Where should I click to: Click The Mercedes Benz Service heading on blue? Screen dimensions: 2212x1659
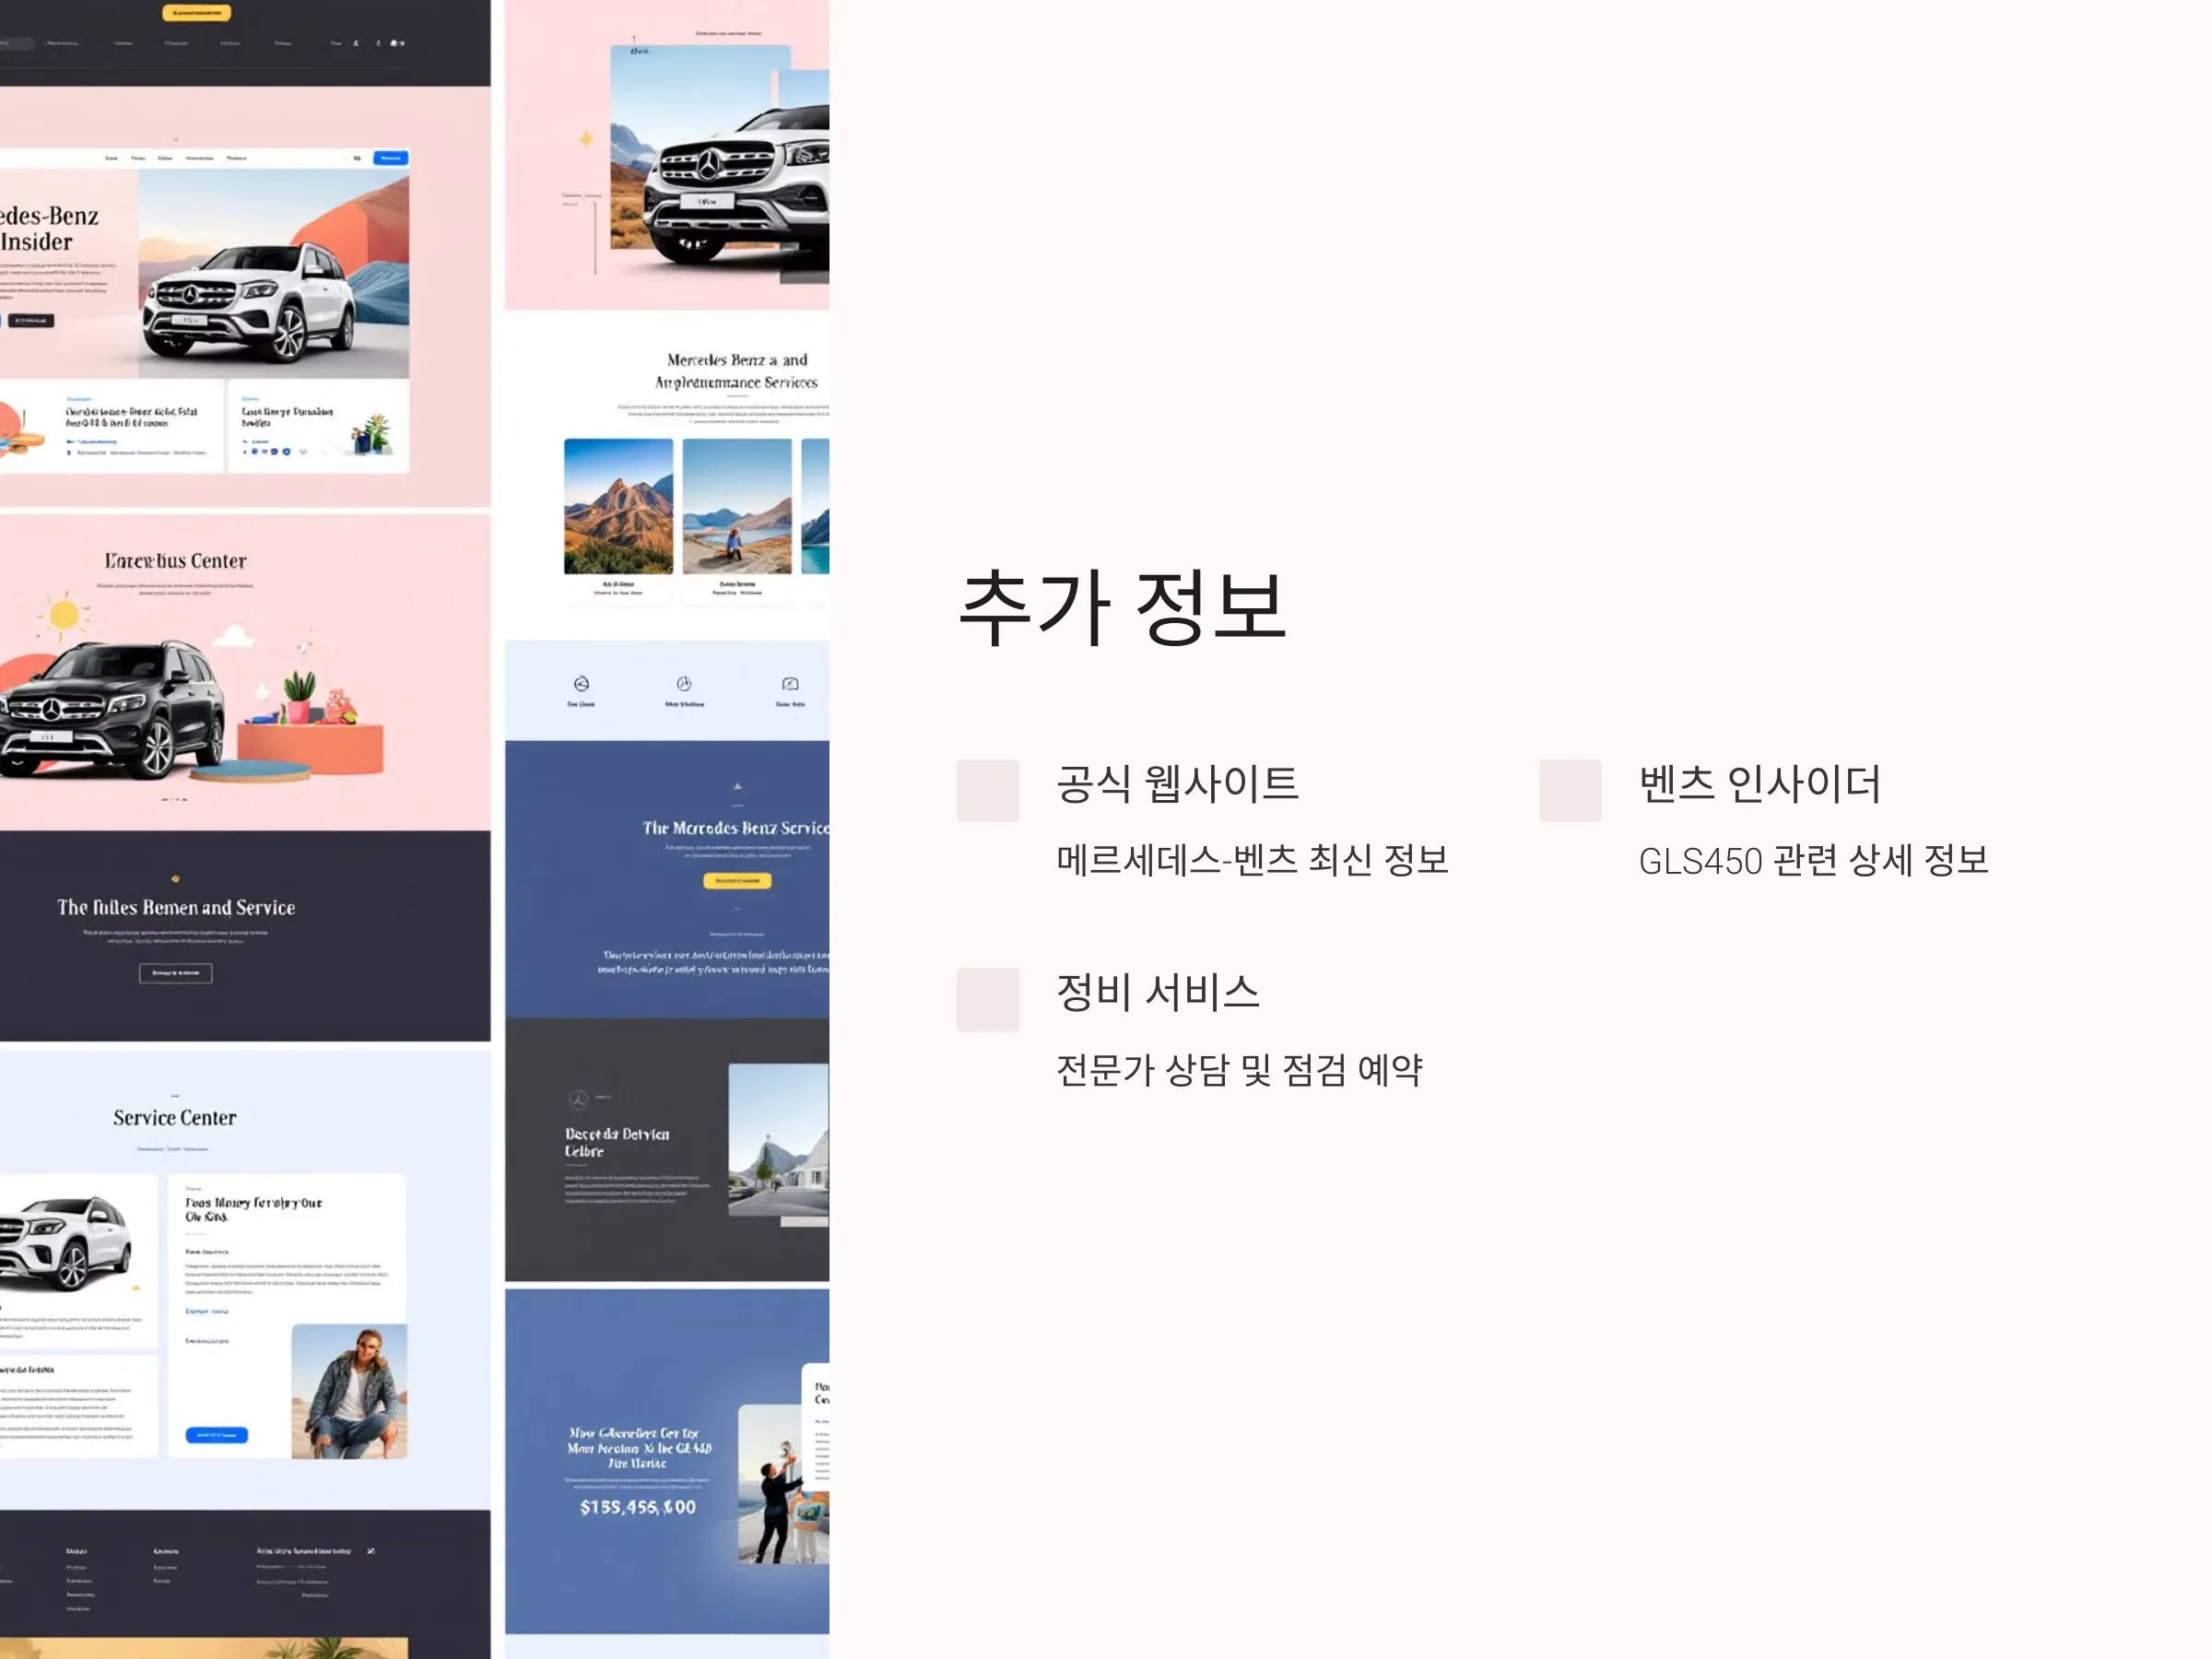(736, 828)
